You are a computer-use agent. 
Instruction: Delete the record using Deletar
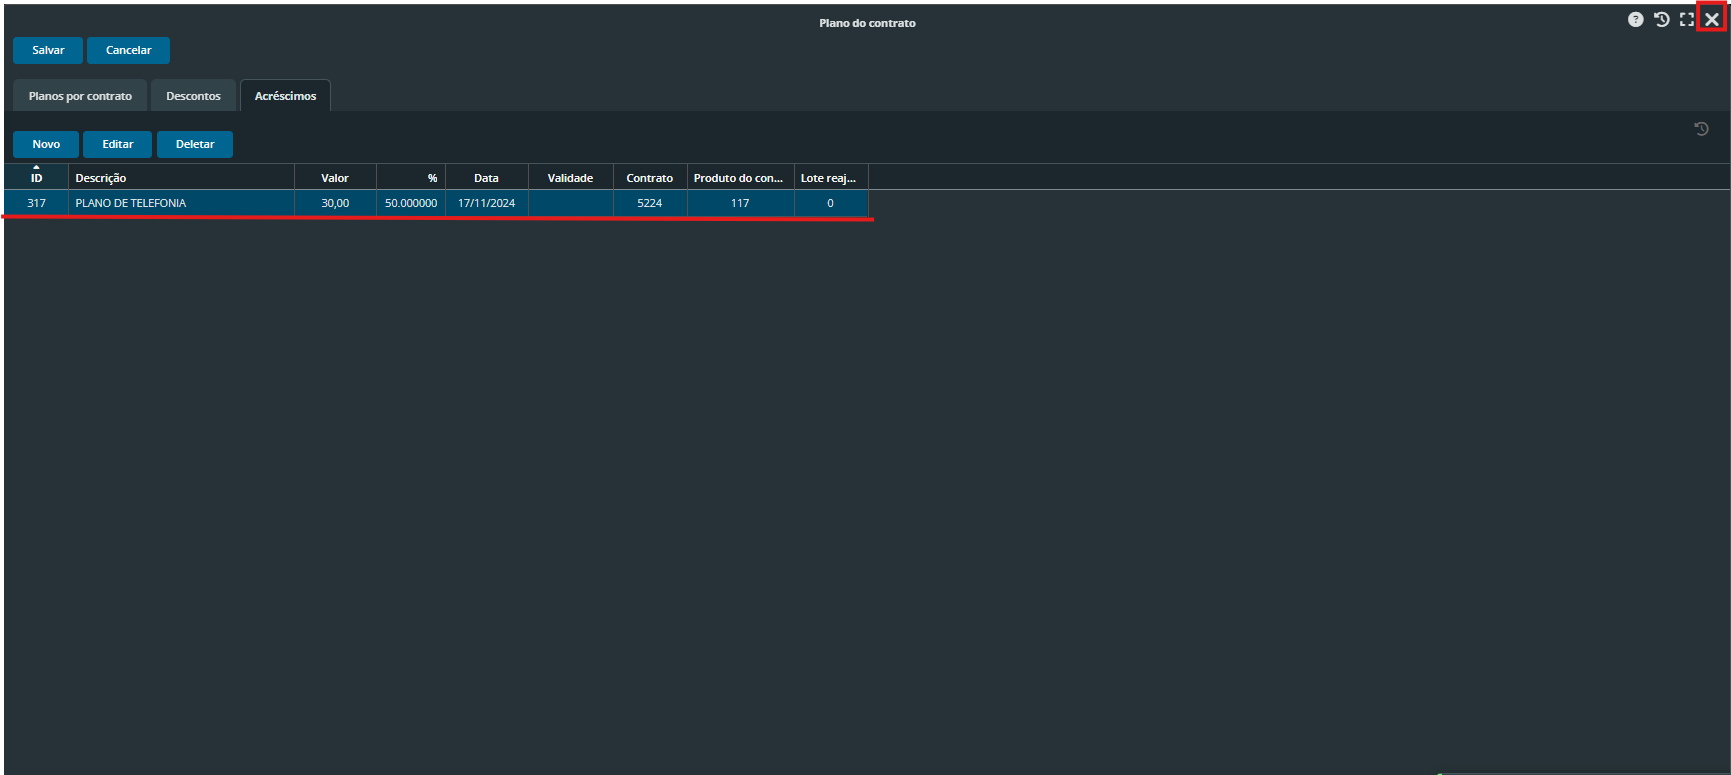195,144
